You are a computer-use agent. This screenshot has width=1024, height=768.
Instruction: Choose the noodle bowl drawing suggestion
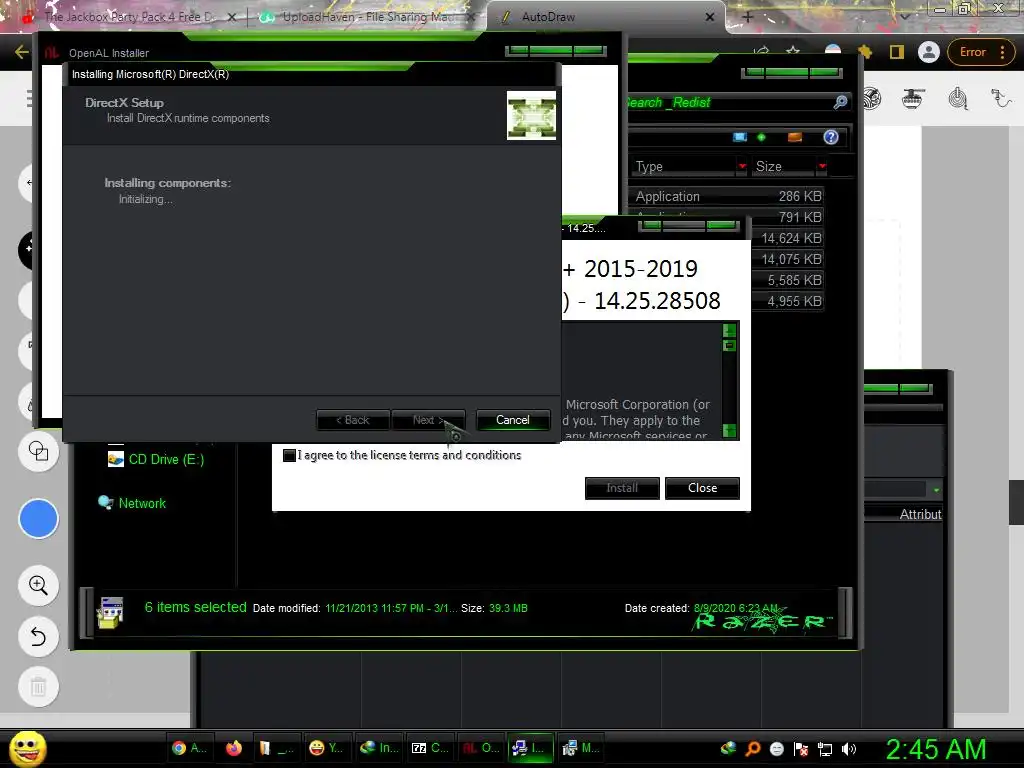(912, 99)
